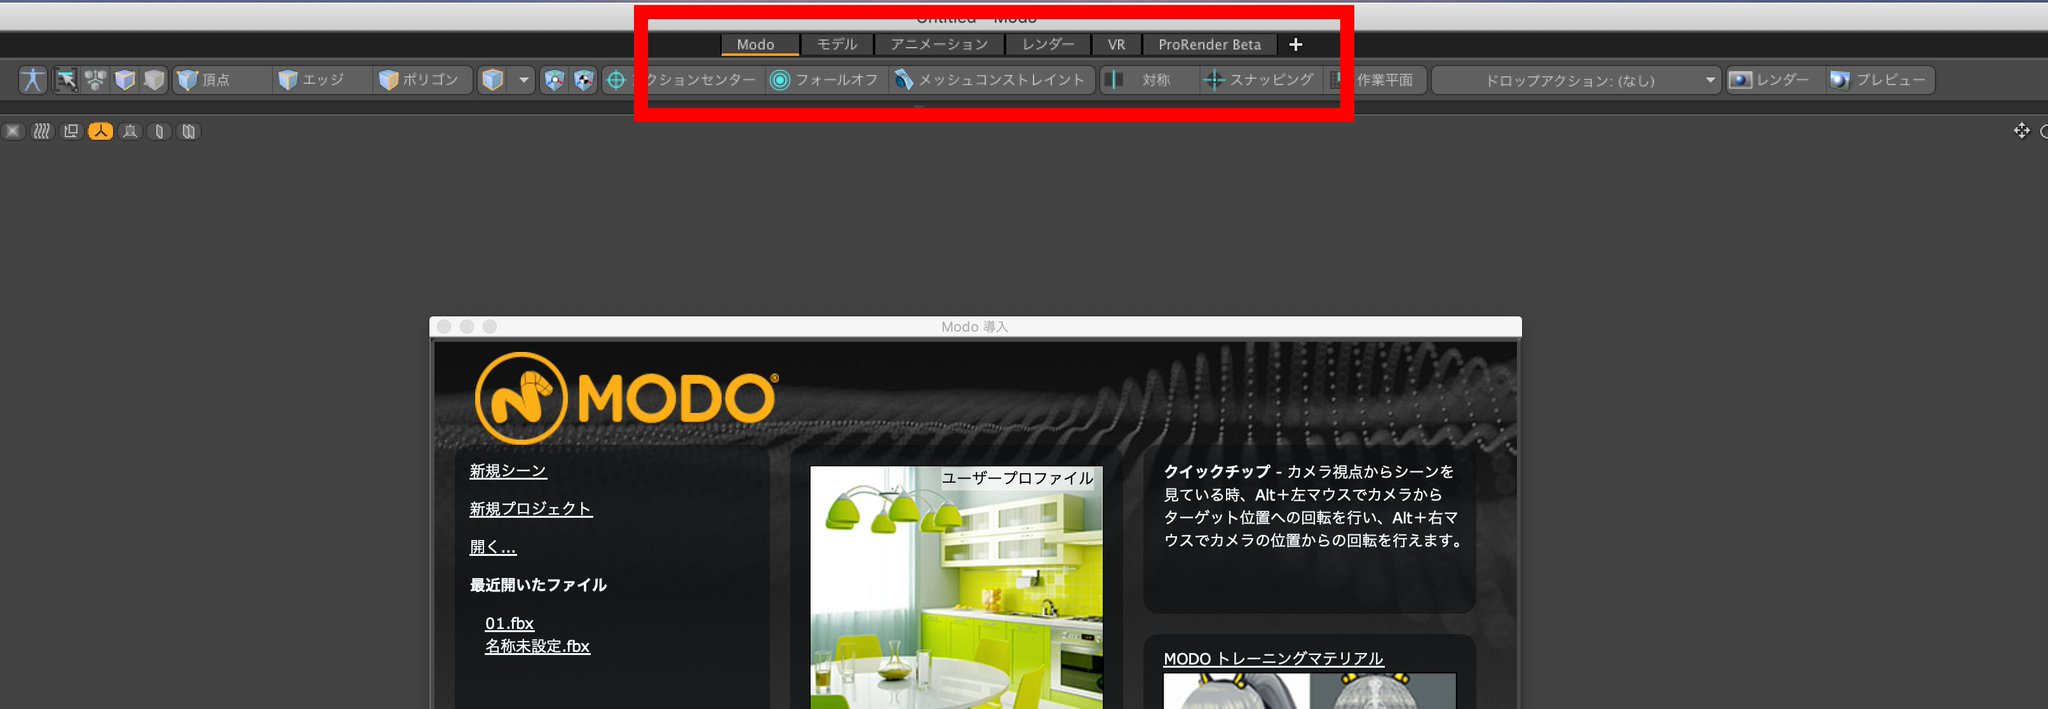Viewport: 2048px width, 709px height.
Task: Click 新規プロジェクト new project link
Action: [531, 509]
